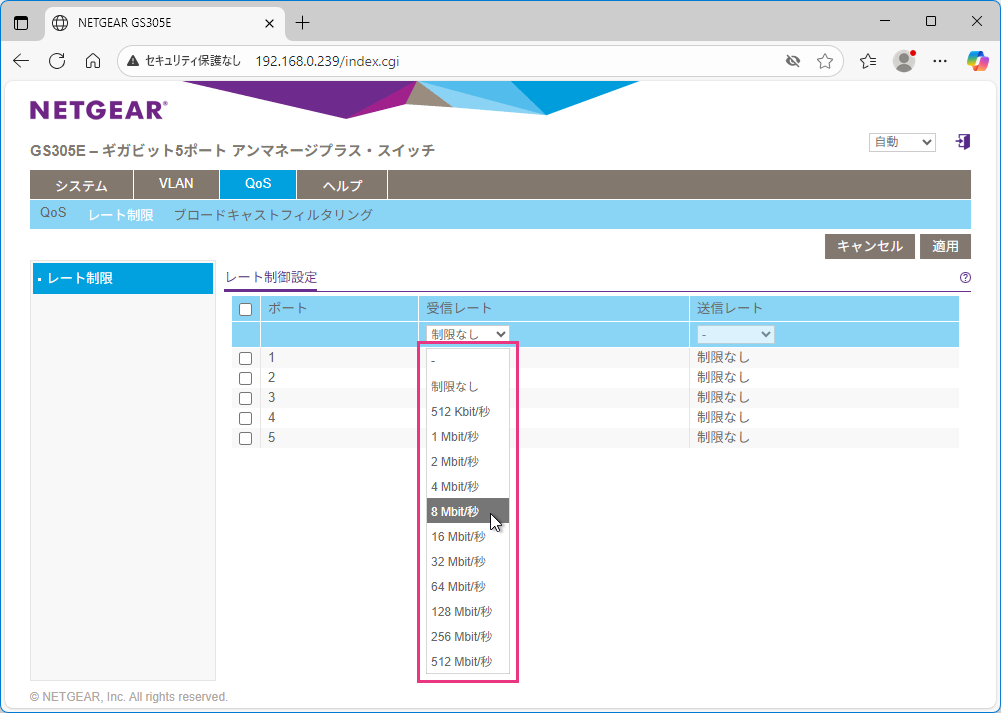
Task: Switch to the VLAN tab
Action: [176, 185]
